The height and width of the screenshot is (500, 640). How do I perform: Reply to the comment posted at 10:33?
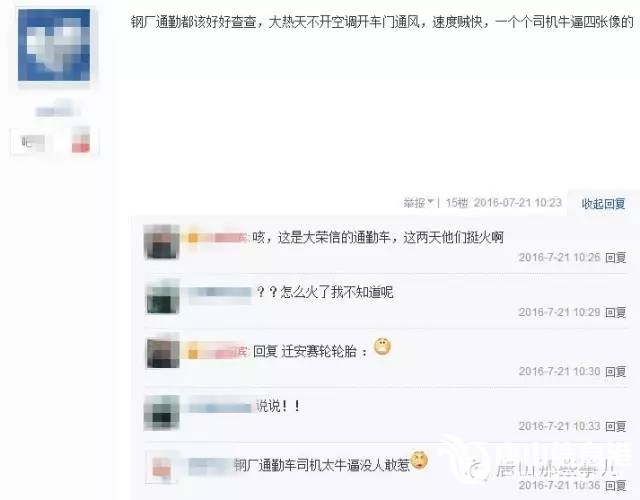click(x=616, y=427)
